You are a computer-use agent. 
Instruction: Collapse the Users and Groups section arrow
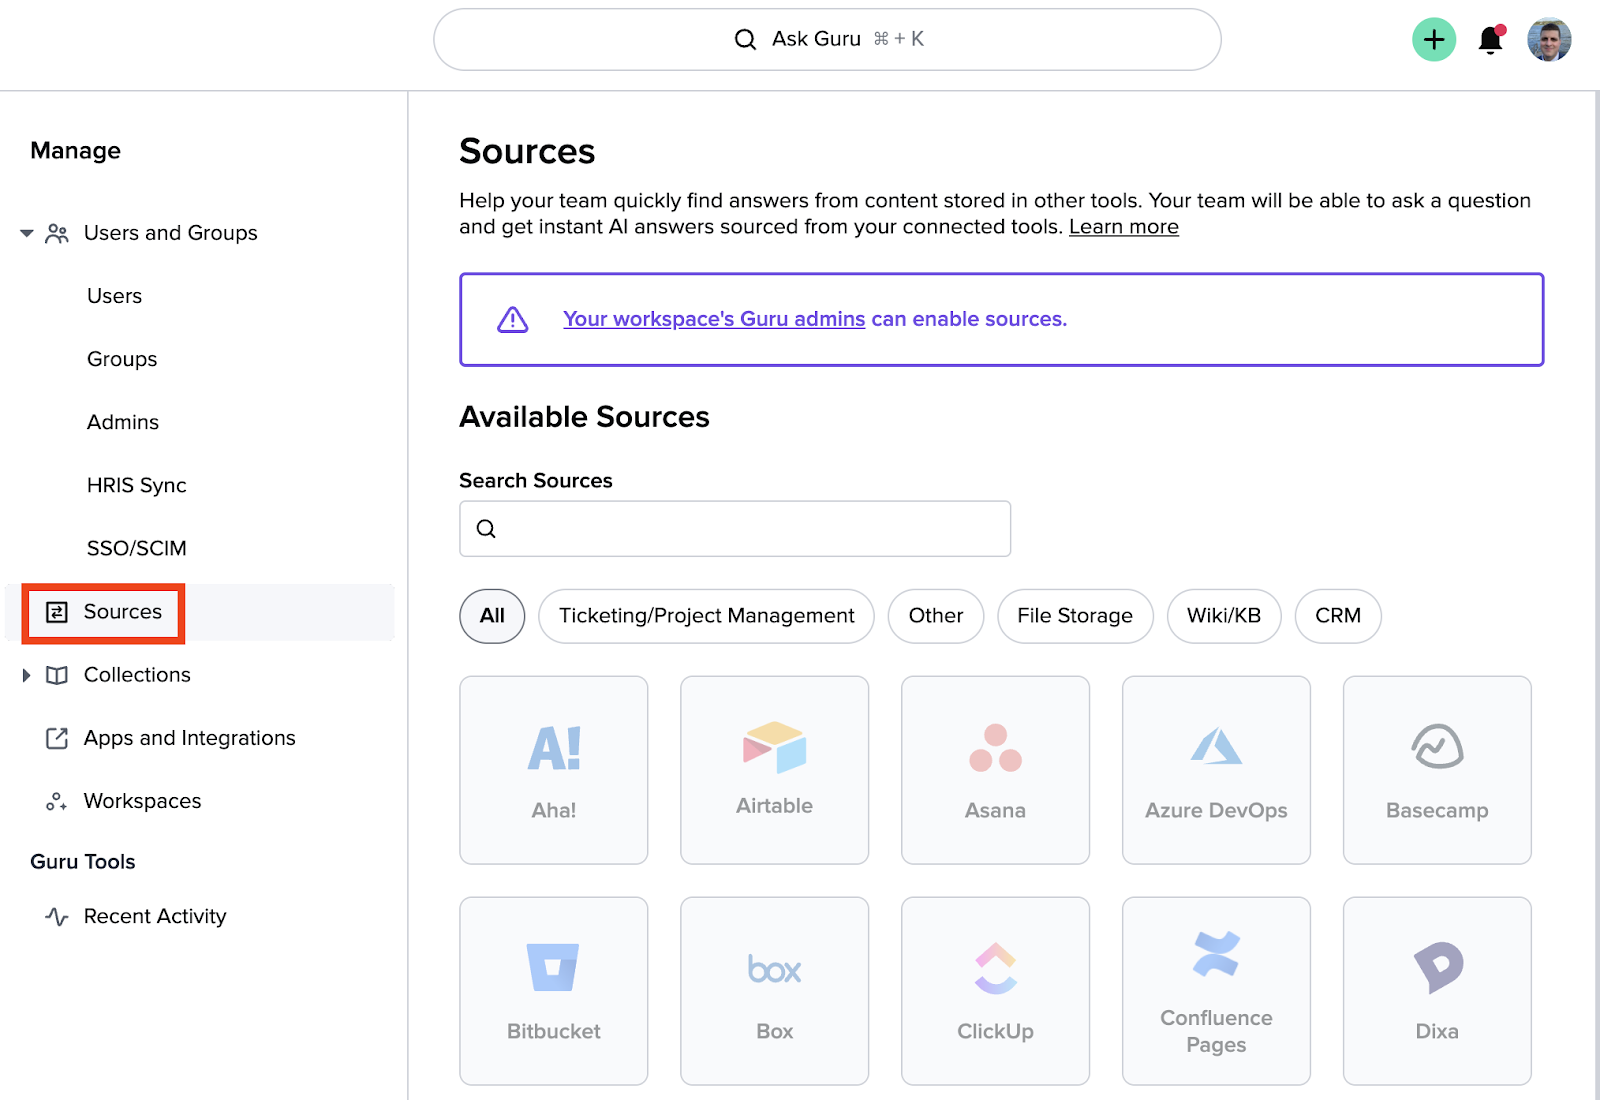click(27, 233)
